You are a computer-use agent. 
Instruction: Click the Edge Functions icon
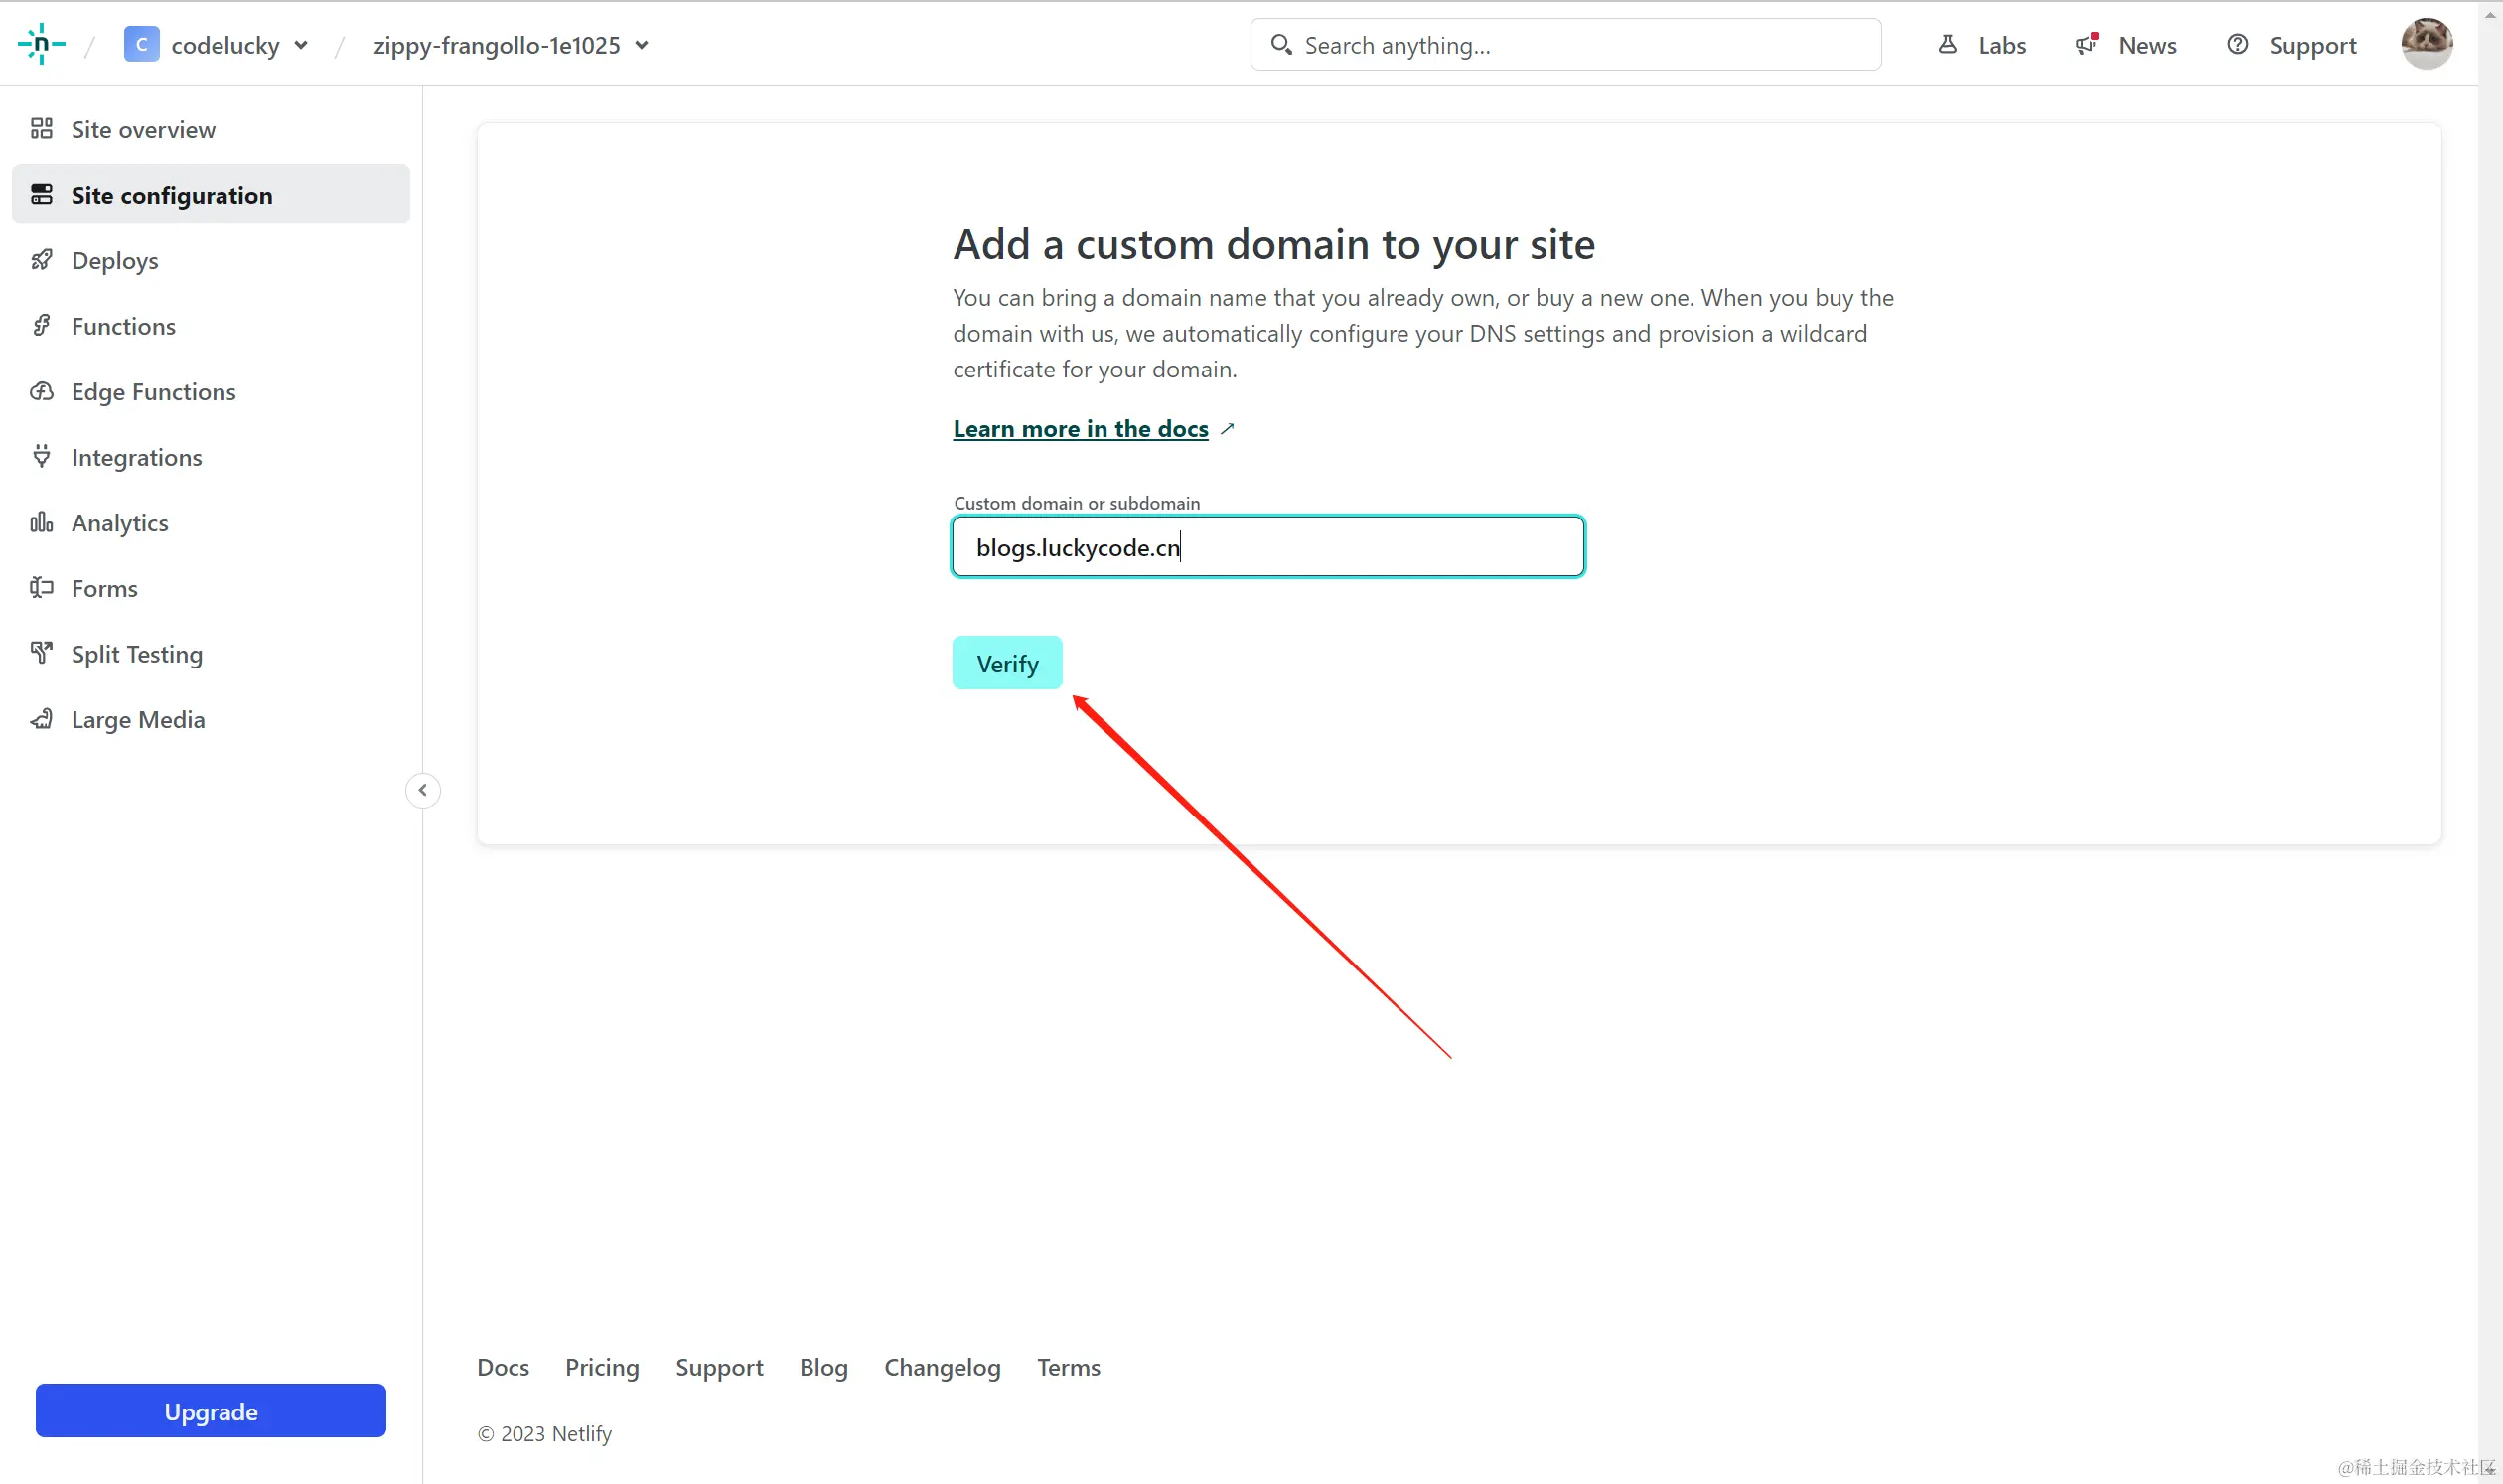[x=41, y=391]
